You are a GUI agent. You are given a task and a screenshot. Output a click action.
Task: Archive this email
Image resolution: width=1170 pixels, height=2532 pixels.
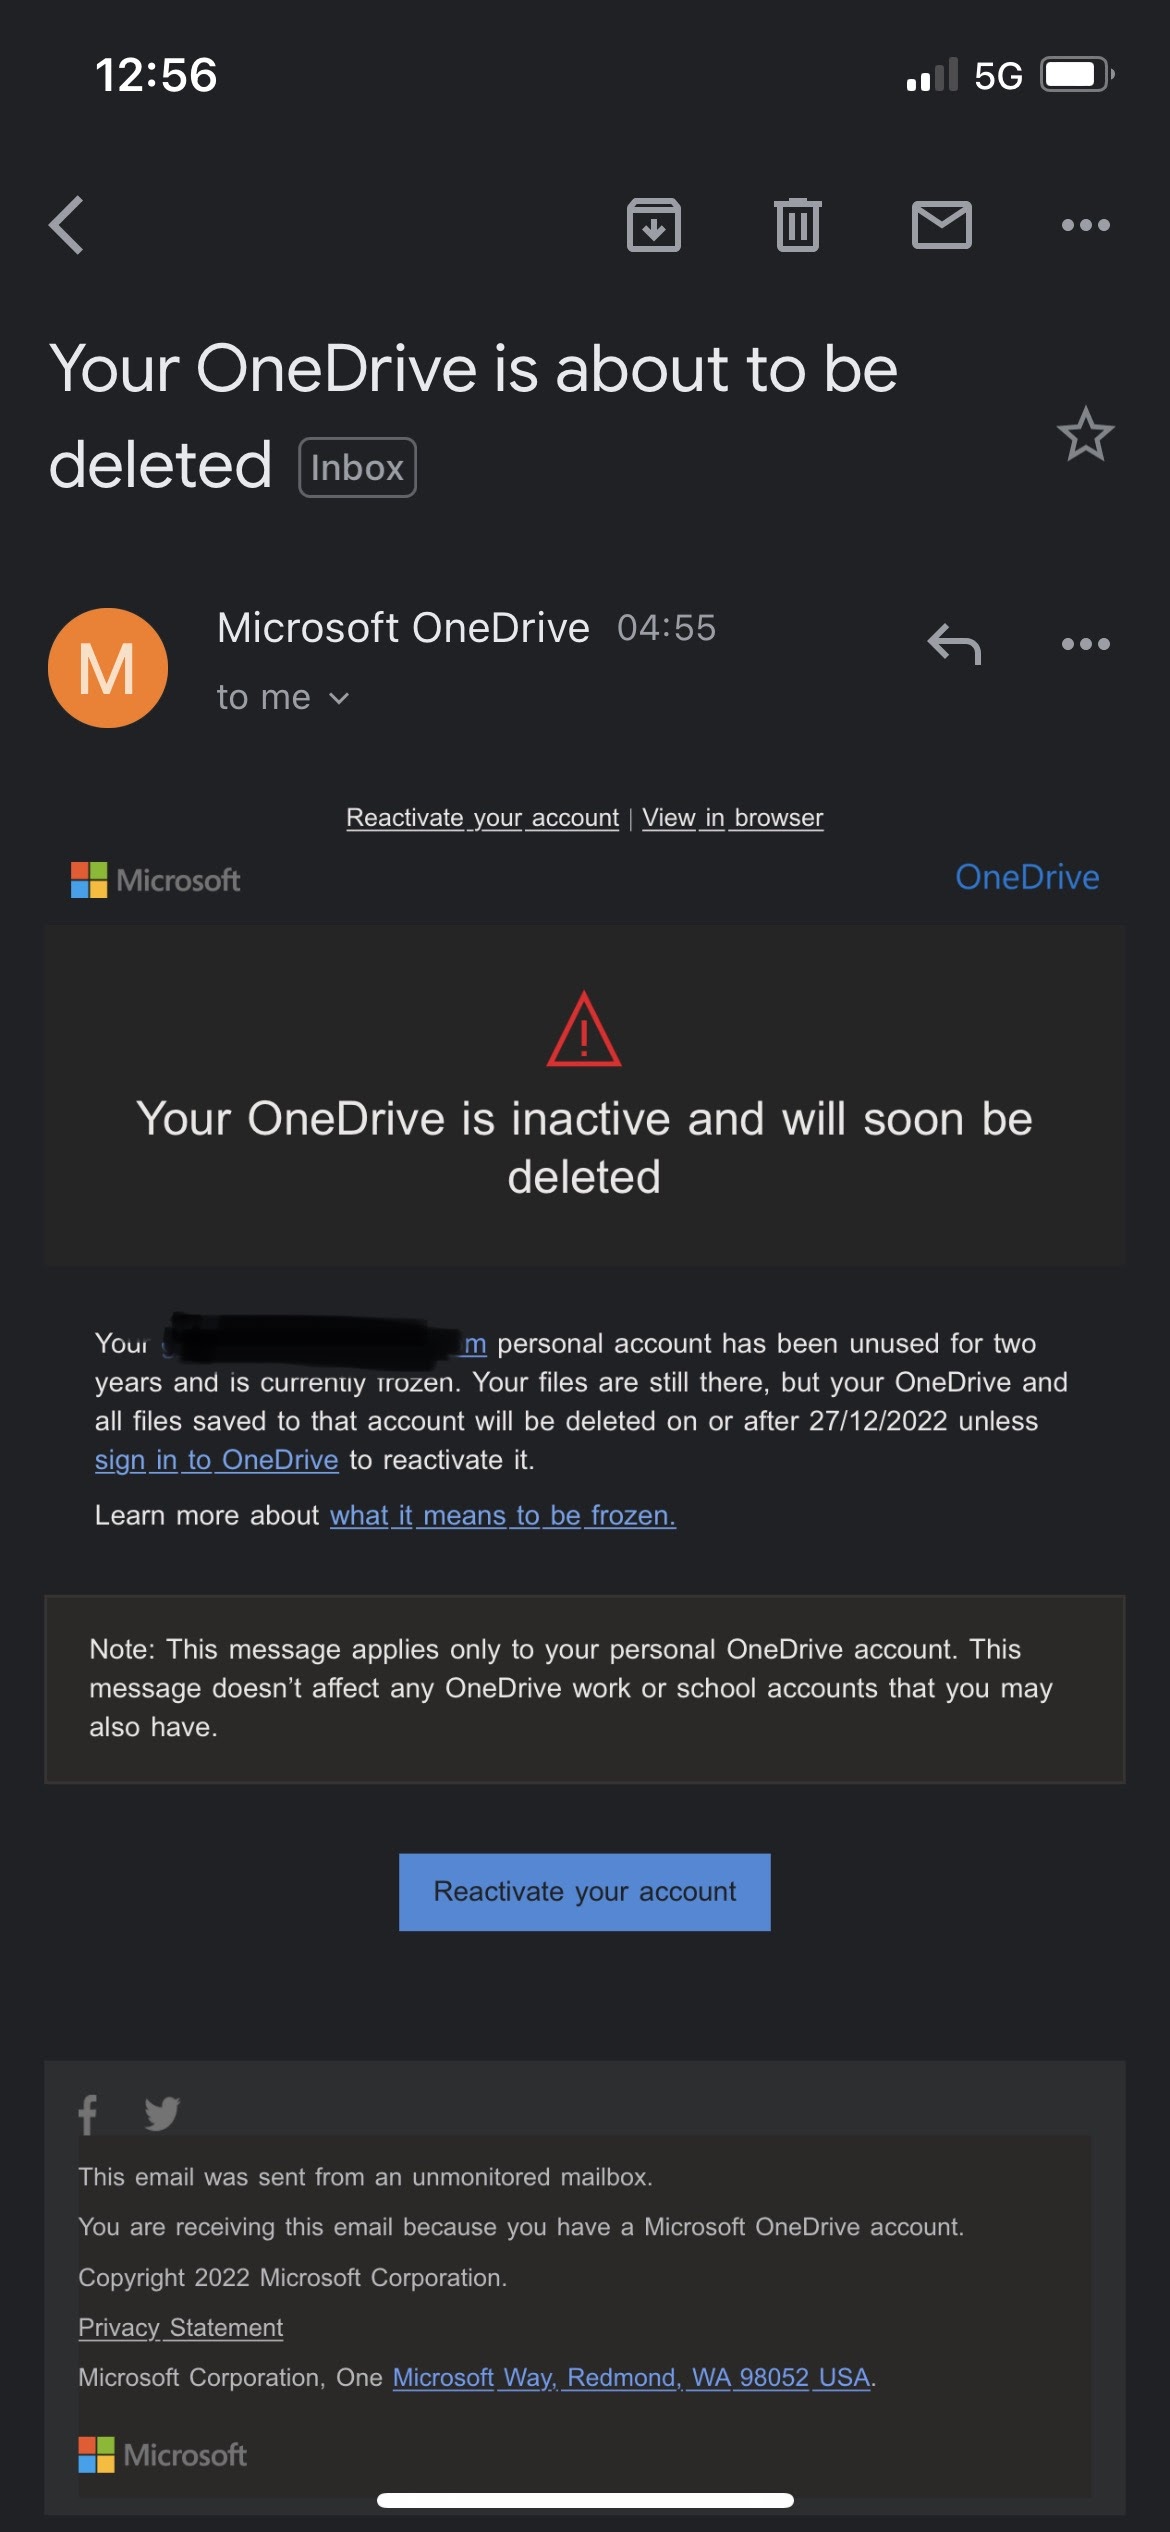(655, 224)
